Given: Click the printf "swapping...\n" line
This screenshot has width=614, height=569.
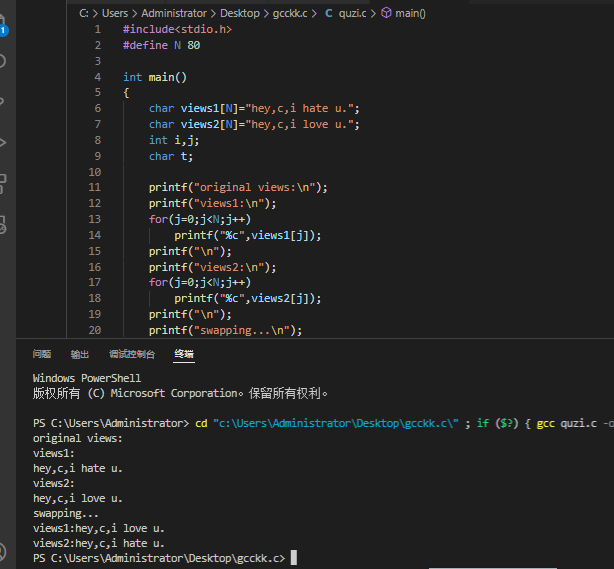Looking at the screenshot, I should pyautogui.click(x=226, y=331).
